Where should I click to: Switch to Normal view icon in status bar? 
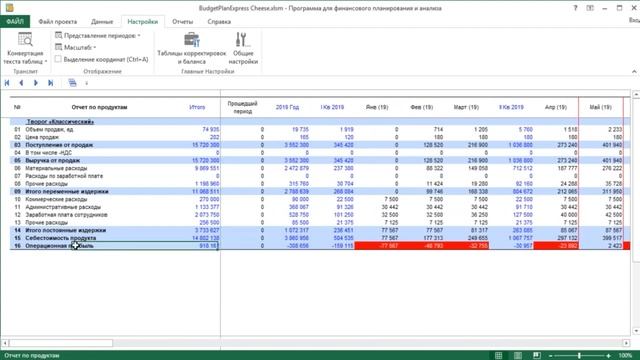pyautogui.click(x=498, y=356)
